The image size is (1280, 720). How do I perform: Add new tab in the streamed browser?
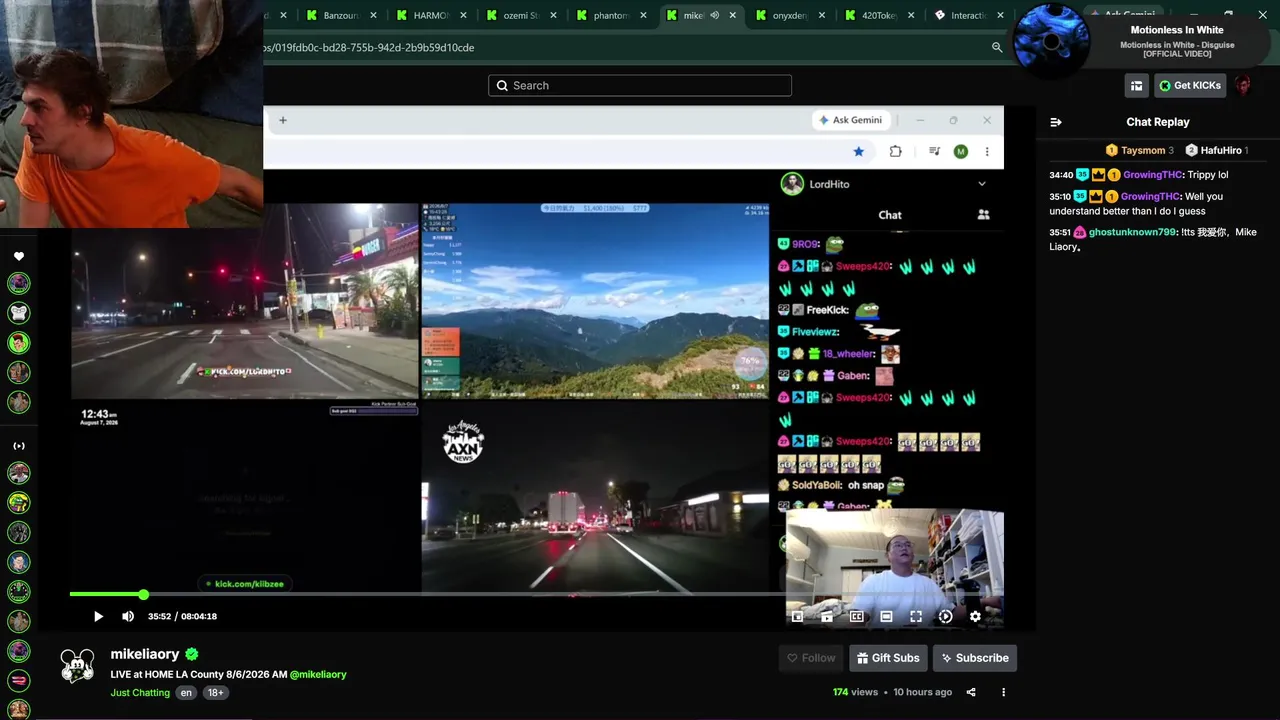283,120
